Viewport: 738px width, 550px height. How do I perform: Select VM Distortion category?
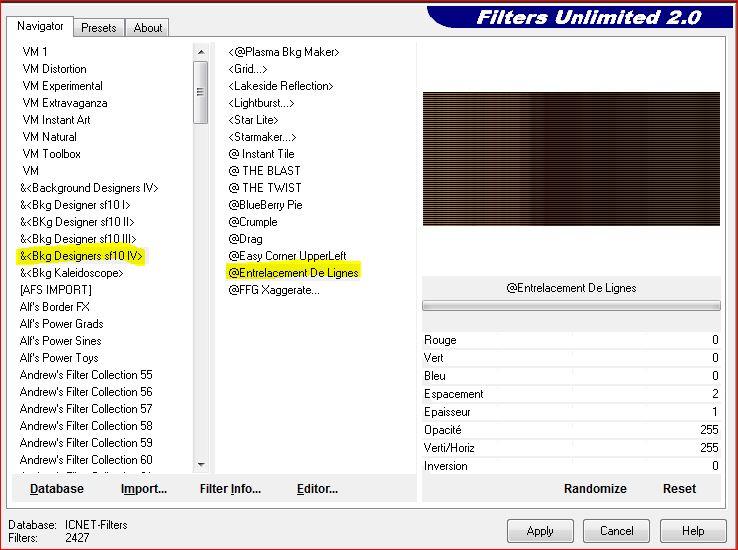55,69
